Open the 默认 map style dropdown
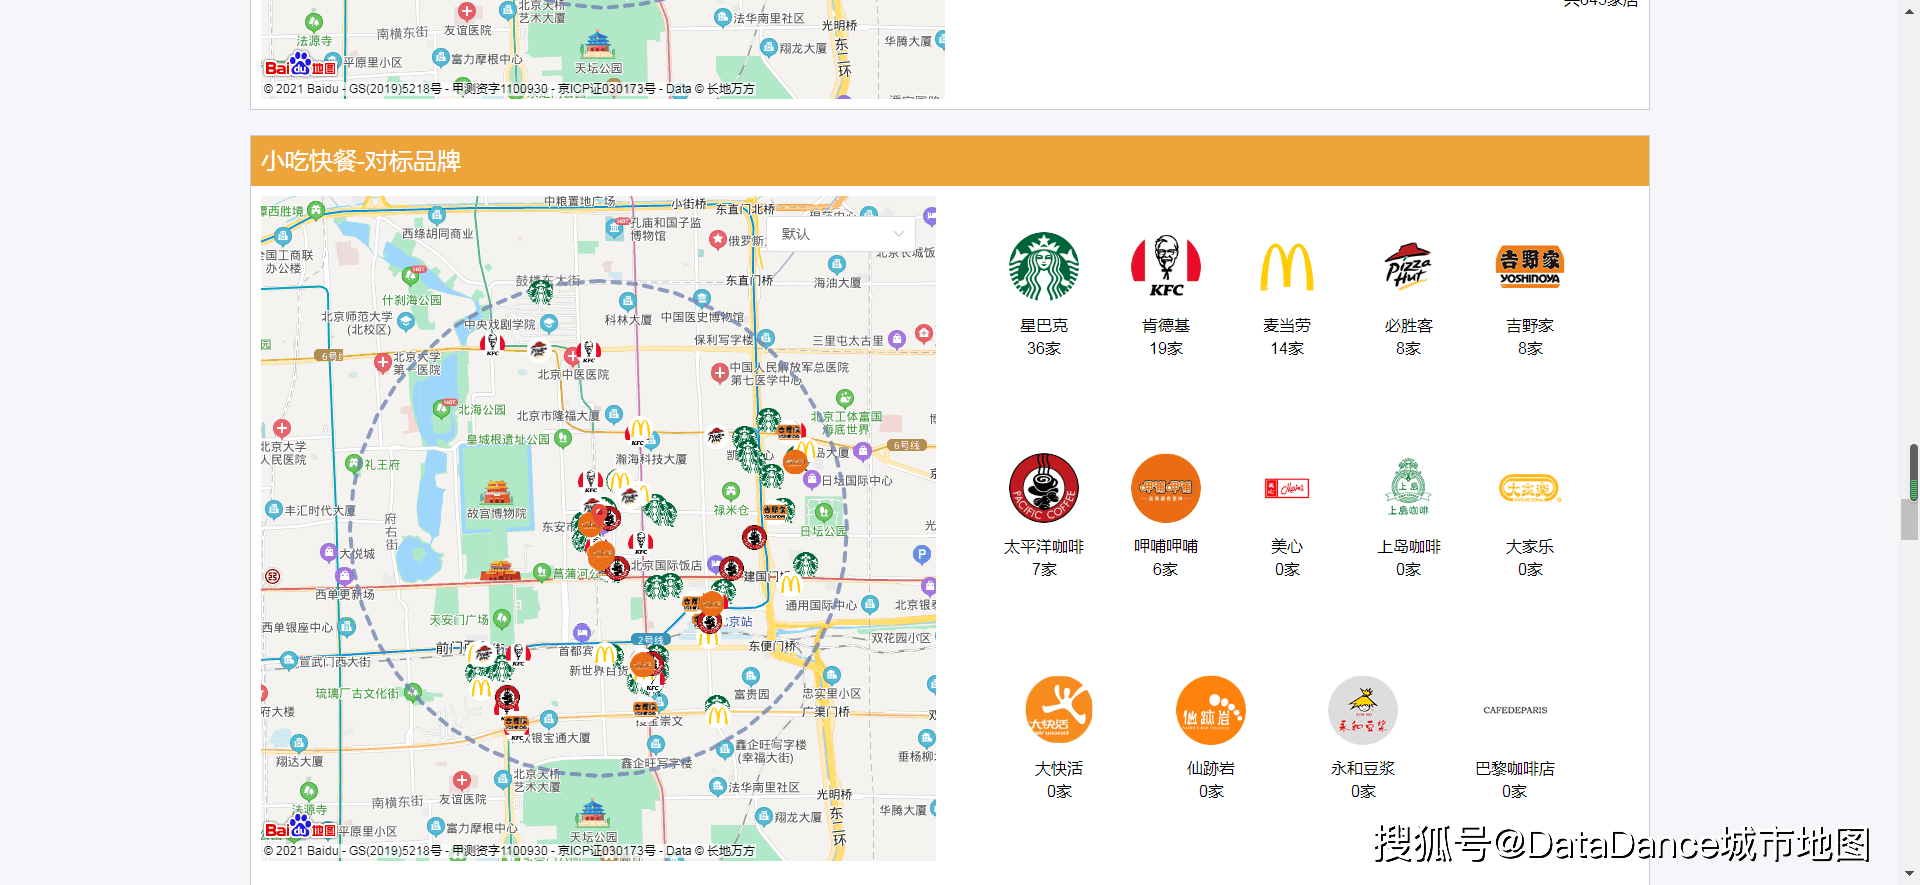Viewport: 1920px width, 885px height. click(x=842, y=234)
